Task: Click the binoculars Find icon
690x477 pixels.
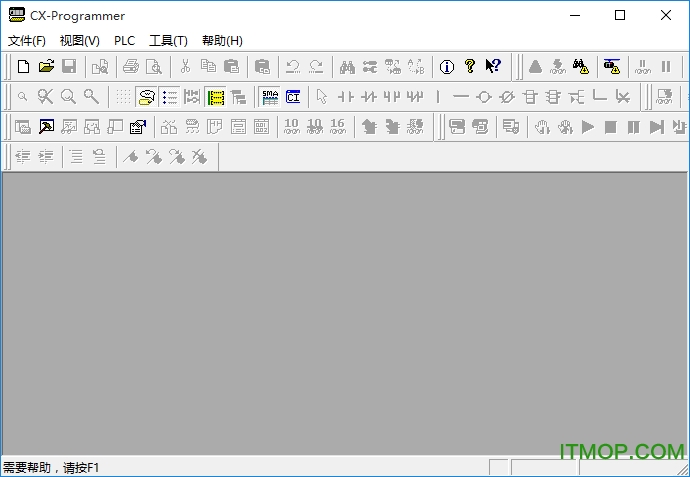Action: point(347,66)
